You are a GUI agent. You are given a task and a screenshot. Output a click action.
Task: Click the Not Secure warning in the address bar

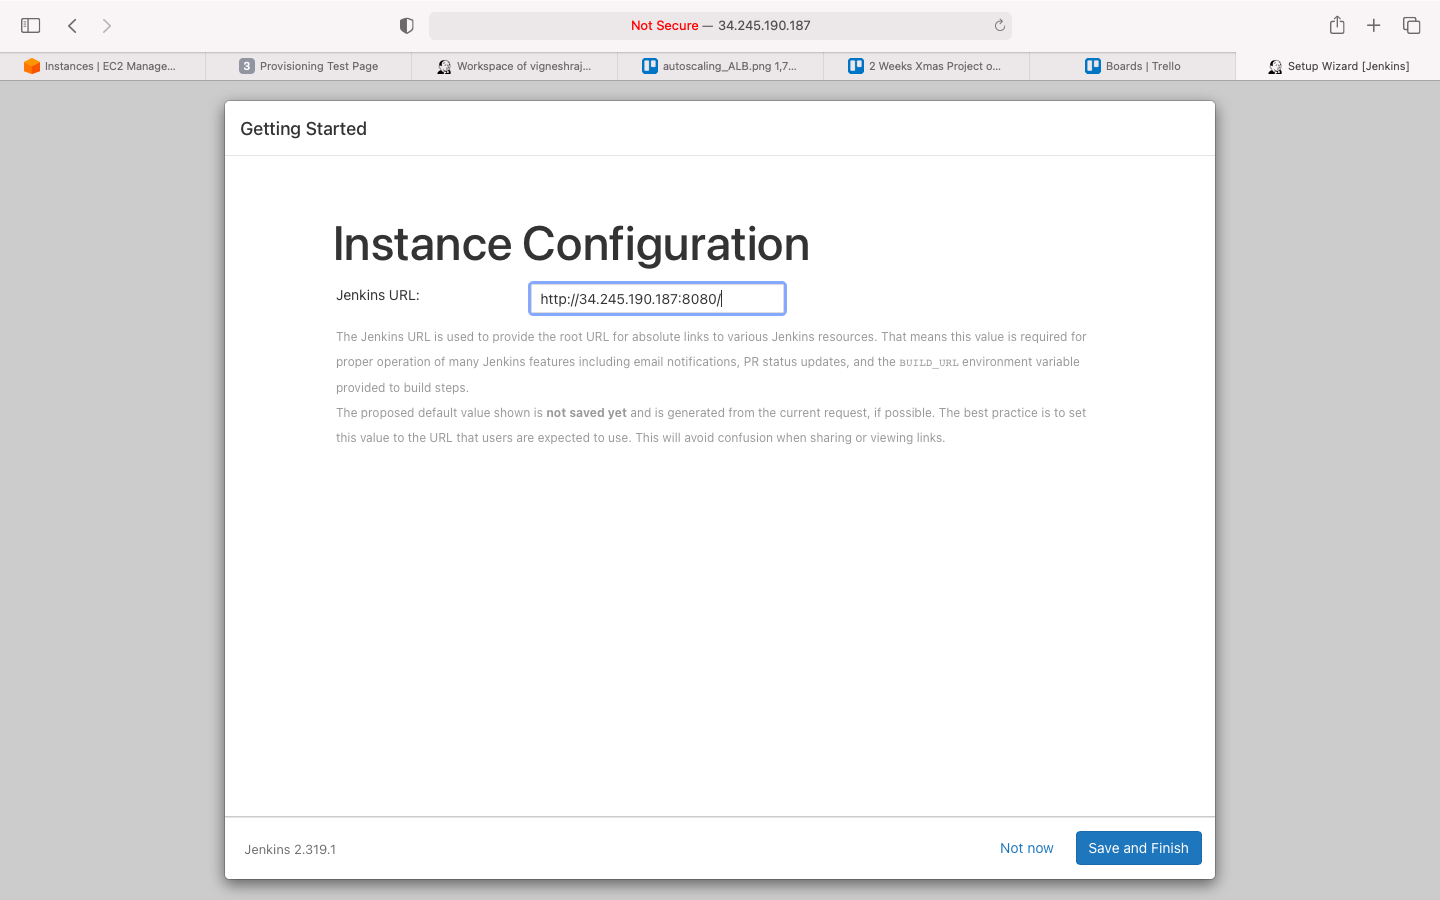(664, 26)
